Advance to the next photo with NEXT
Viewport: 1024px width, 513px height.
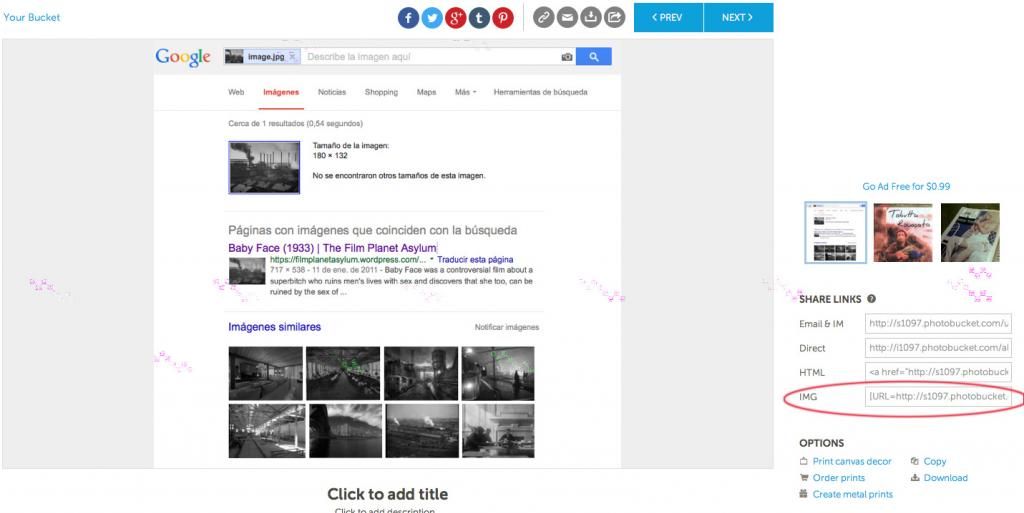pos(738,17)
